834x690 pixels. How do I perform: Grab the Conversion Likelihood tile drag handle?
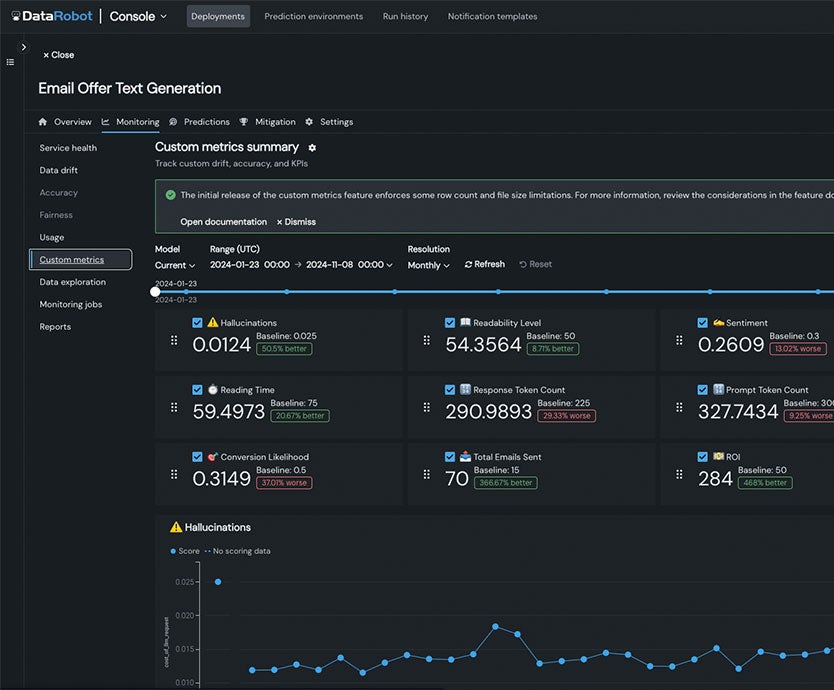coord(174,475)
